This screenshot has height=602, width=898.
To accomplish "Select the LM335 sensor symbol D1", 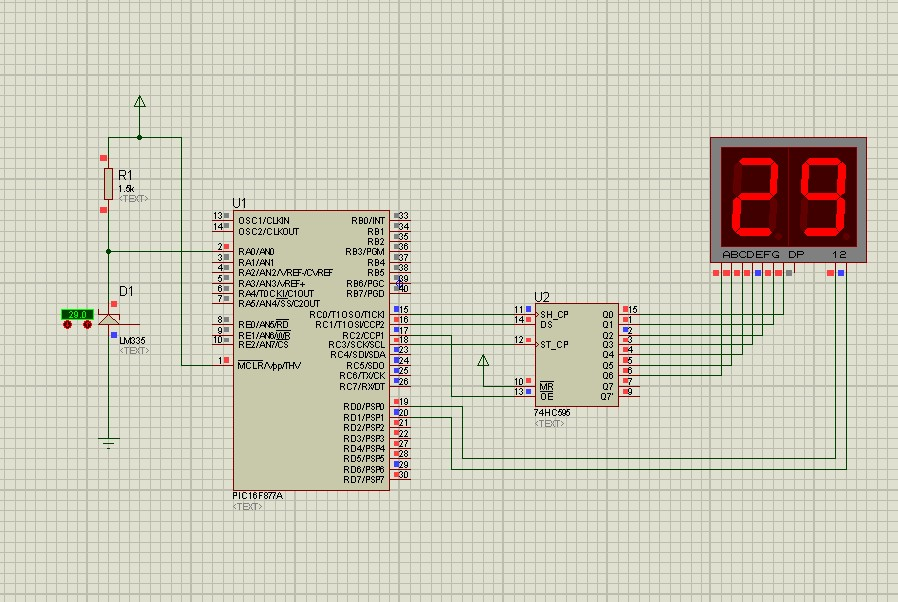I will [x=109, y=317].
